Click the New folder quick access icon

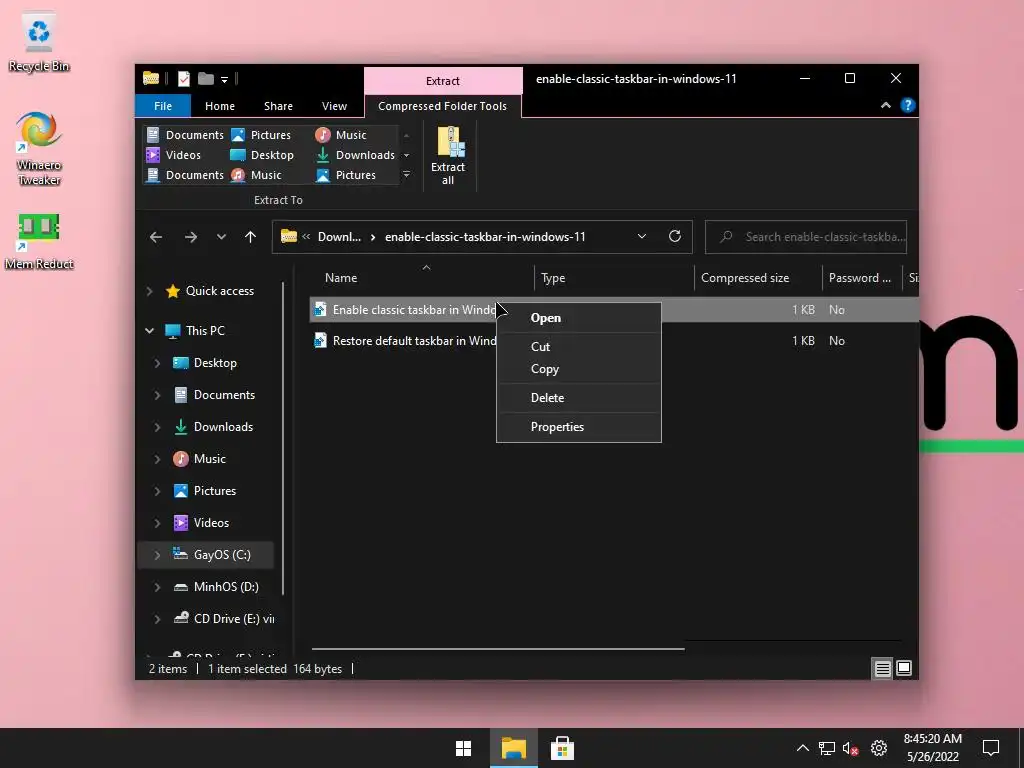[x=206, y=79]
